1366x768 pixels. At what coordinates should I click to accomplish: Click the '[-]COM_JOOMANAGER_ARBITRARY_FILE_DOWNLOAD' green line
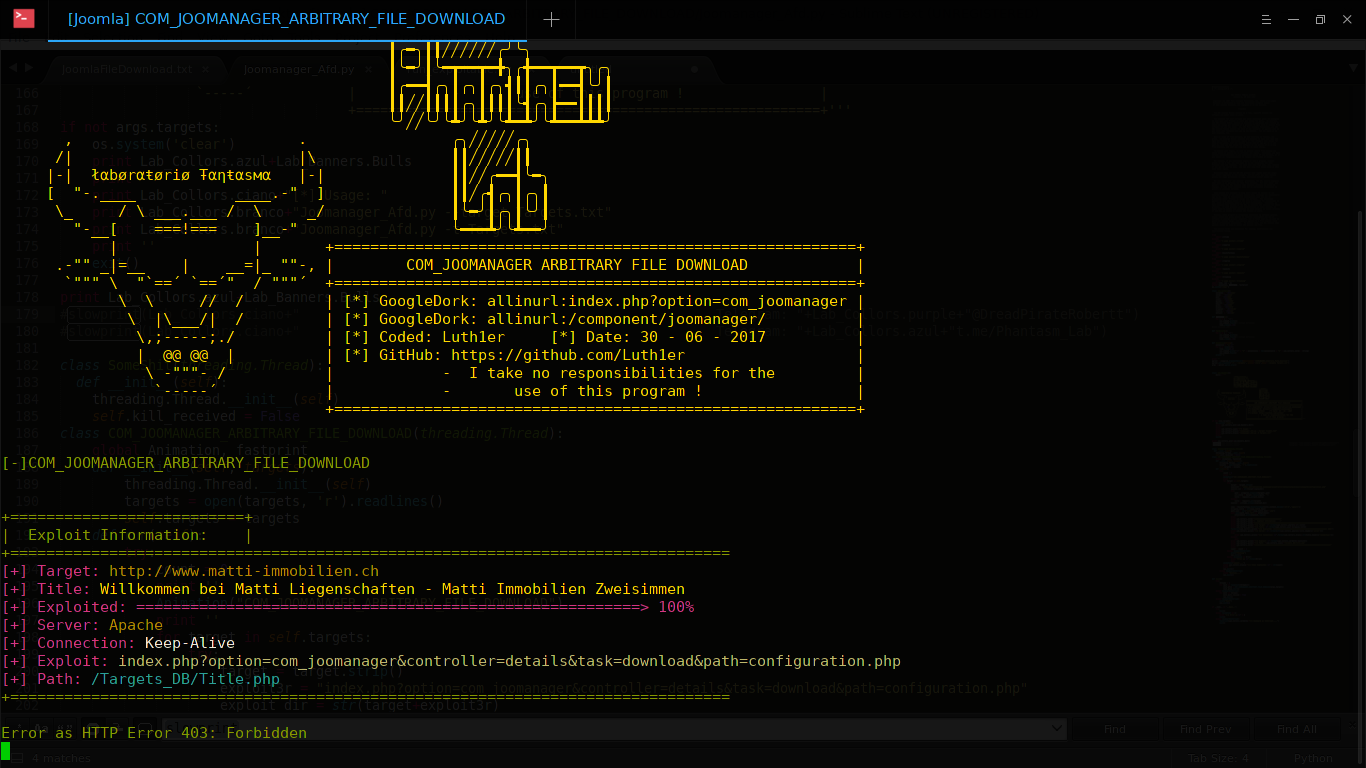pos(185,463)
